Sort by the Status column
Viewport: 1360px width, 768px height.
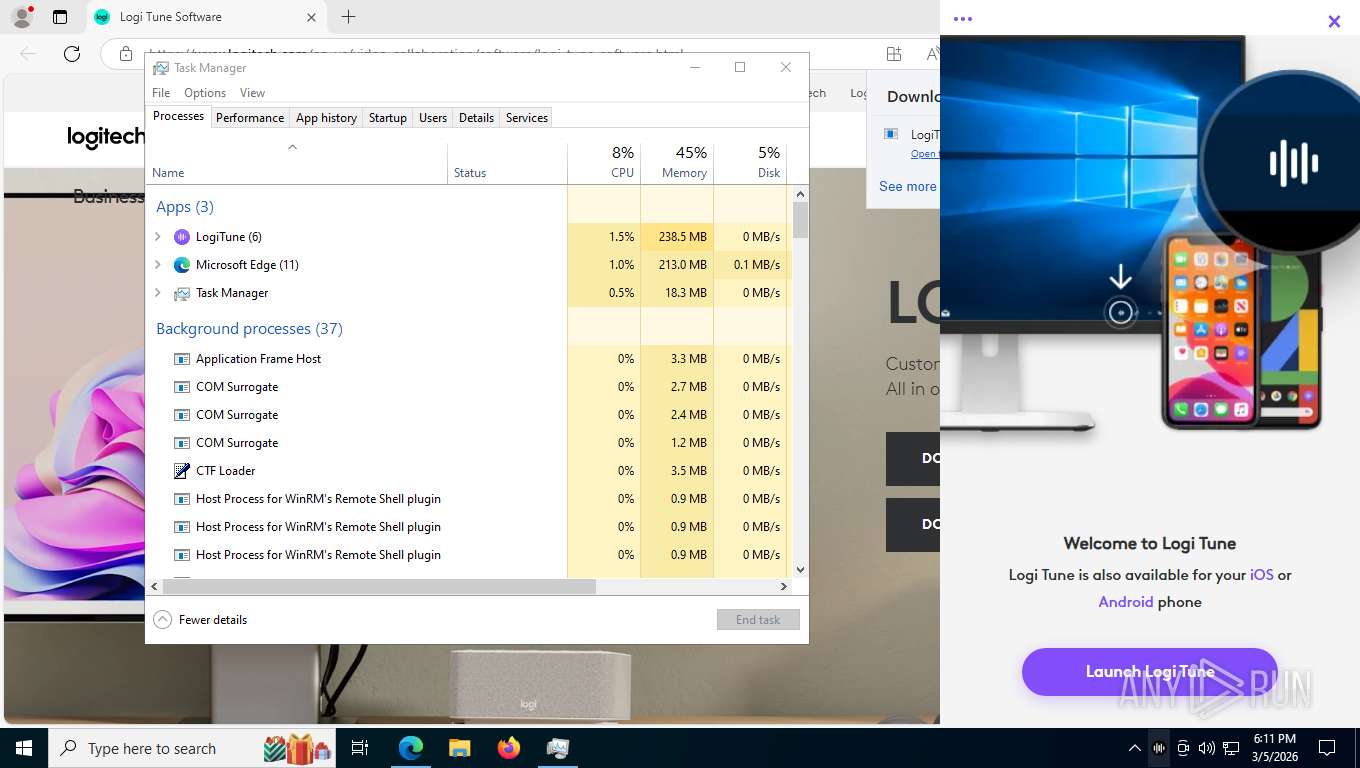coord(507,161)
